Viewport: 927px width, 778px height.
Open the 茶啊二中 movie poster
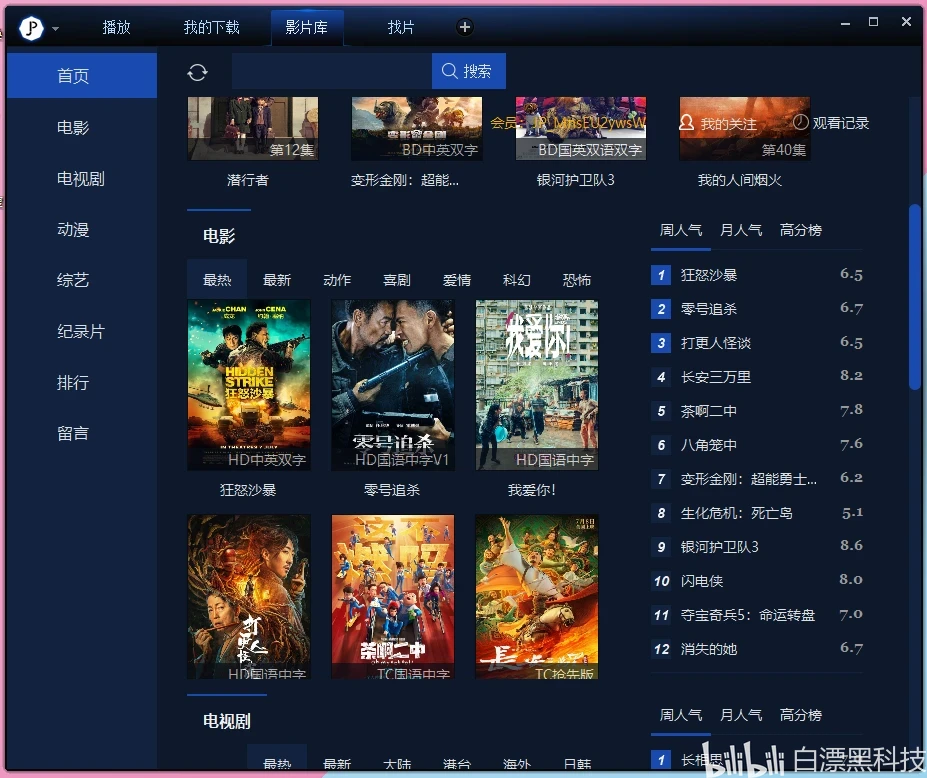coord(393,597)
